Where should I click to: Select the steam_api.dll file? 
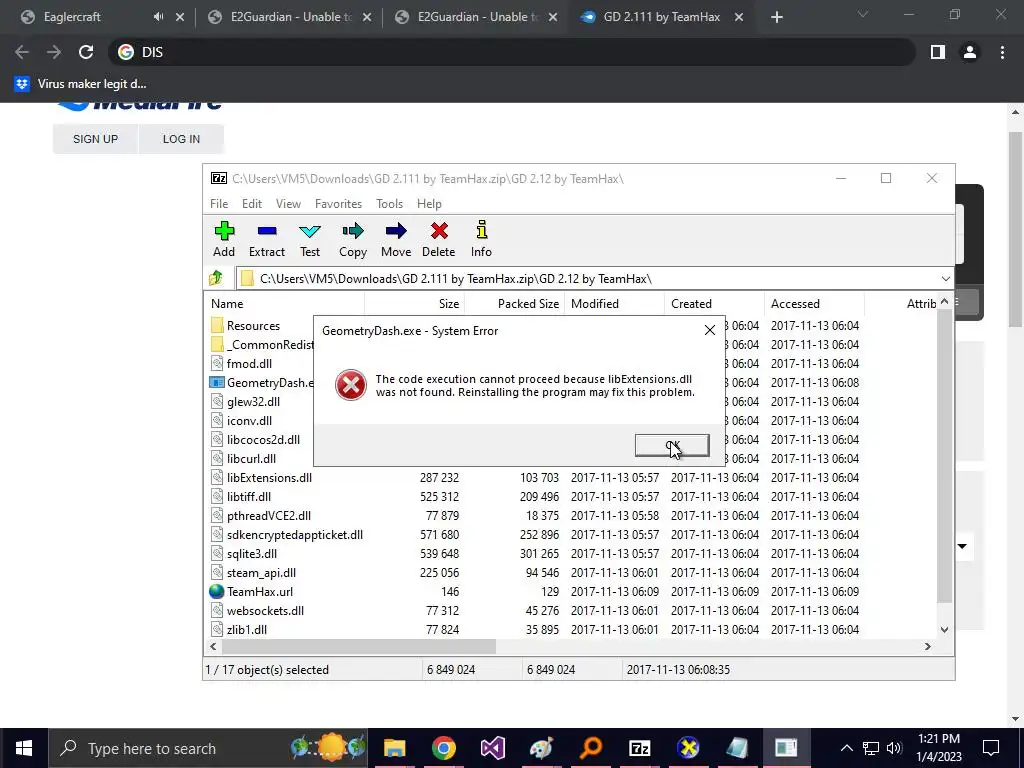(x=261, y=573)
